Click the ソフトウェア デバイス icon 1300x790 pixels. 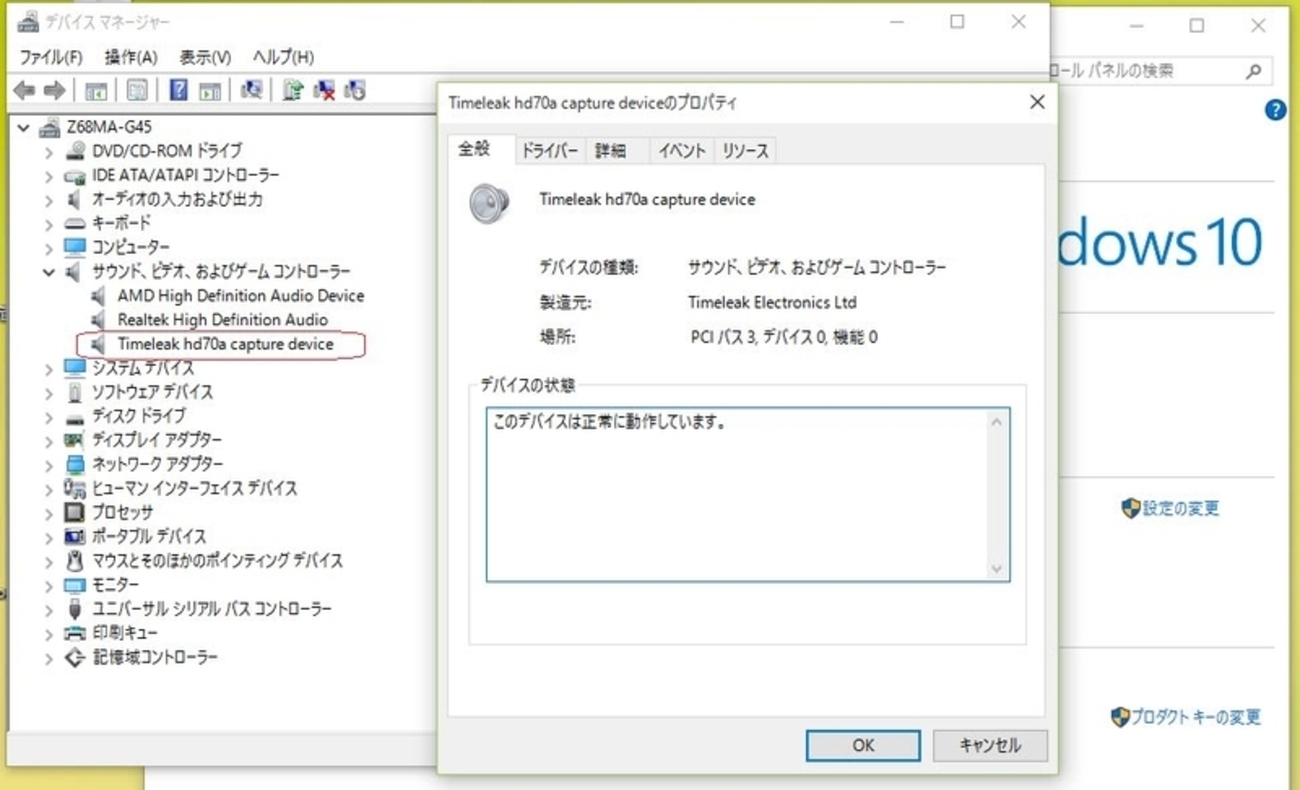[75, 392]
